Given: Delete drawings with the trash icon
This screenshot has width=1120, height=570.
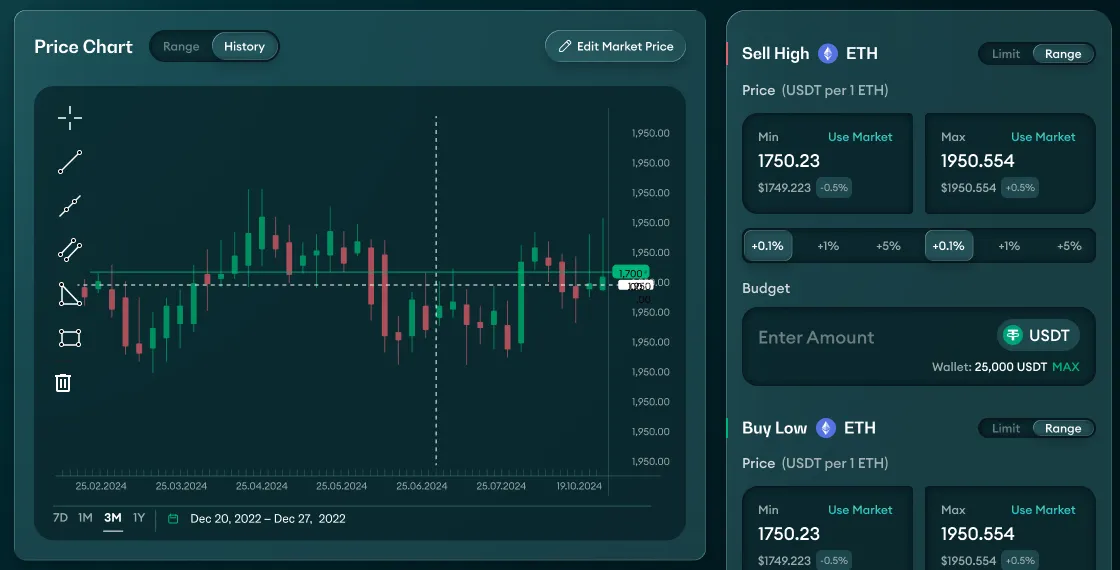Looking at the screenshot, I should 63,383.
